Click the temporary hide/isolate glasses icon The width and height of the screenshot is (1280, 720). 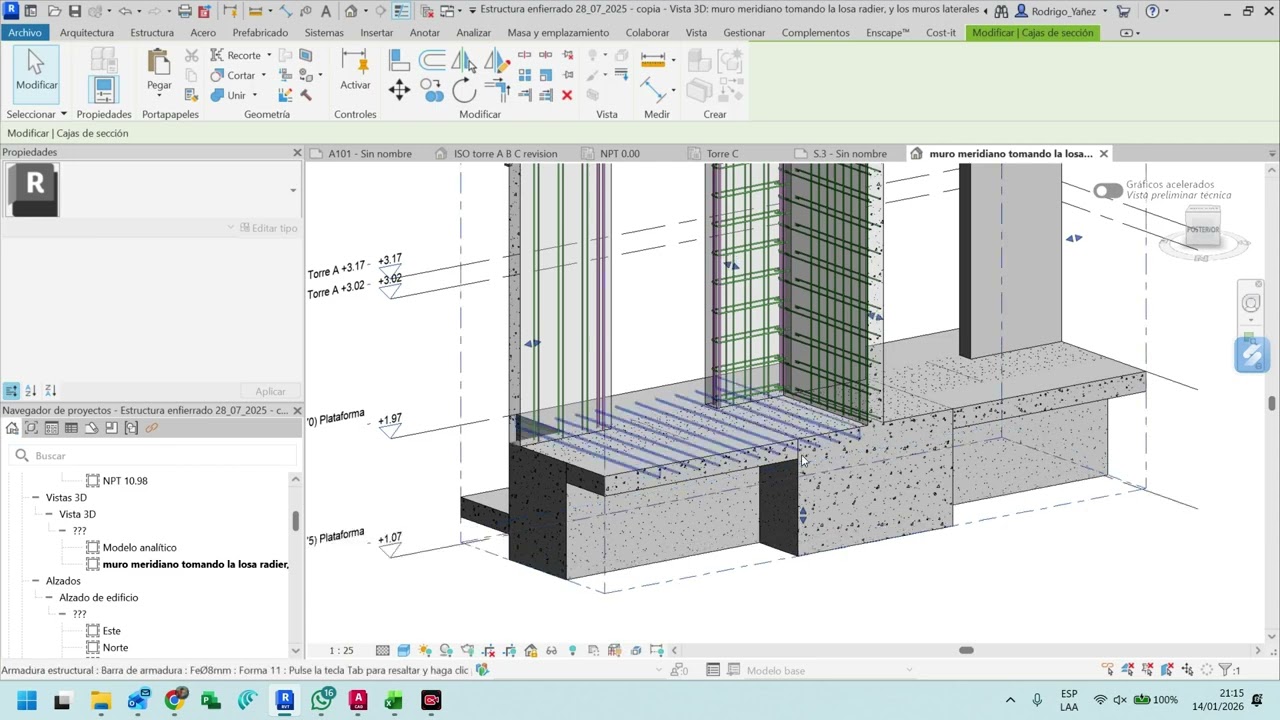pyautogui.click(x=551, y=651)
